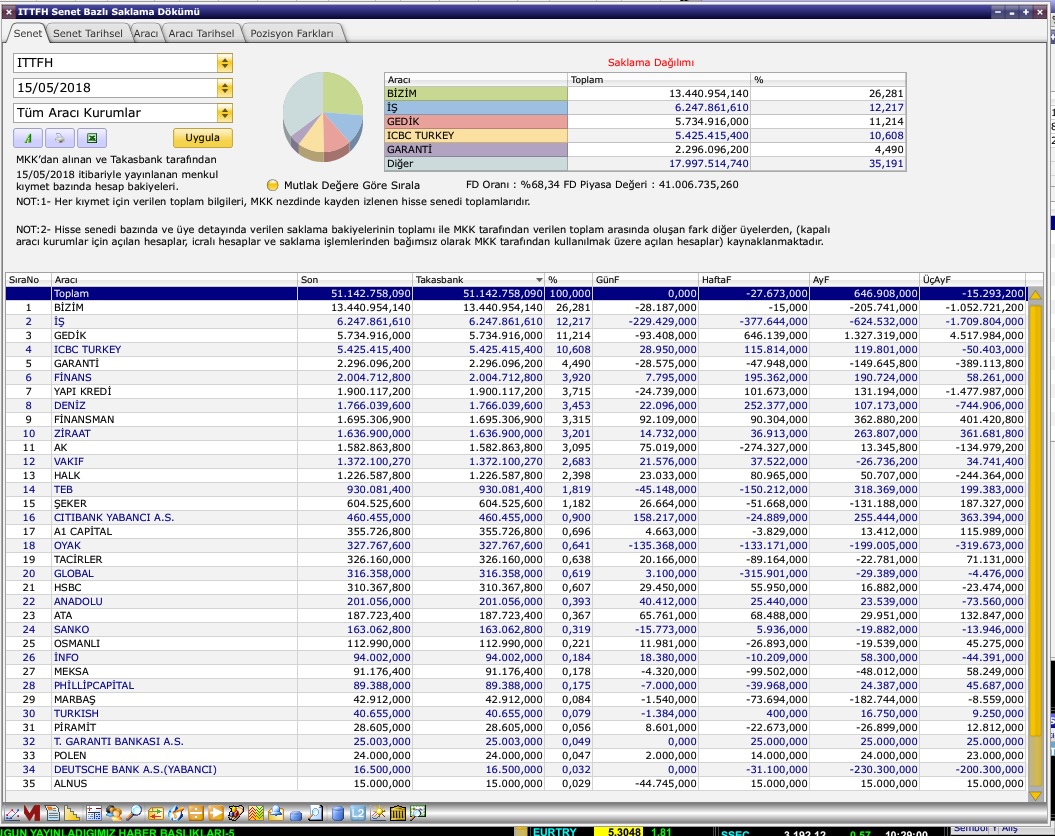Open the pie chart scroll report icon

click(235, 813)
